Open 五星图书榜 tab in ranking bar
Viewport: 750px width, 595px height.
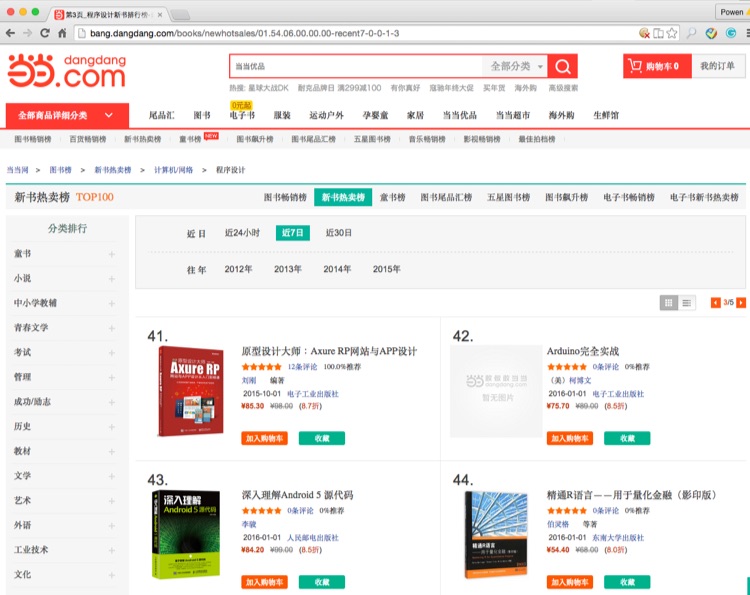click(x=508, y=198)
